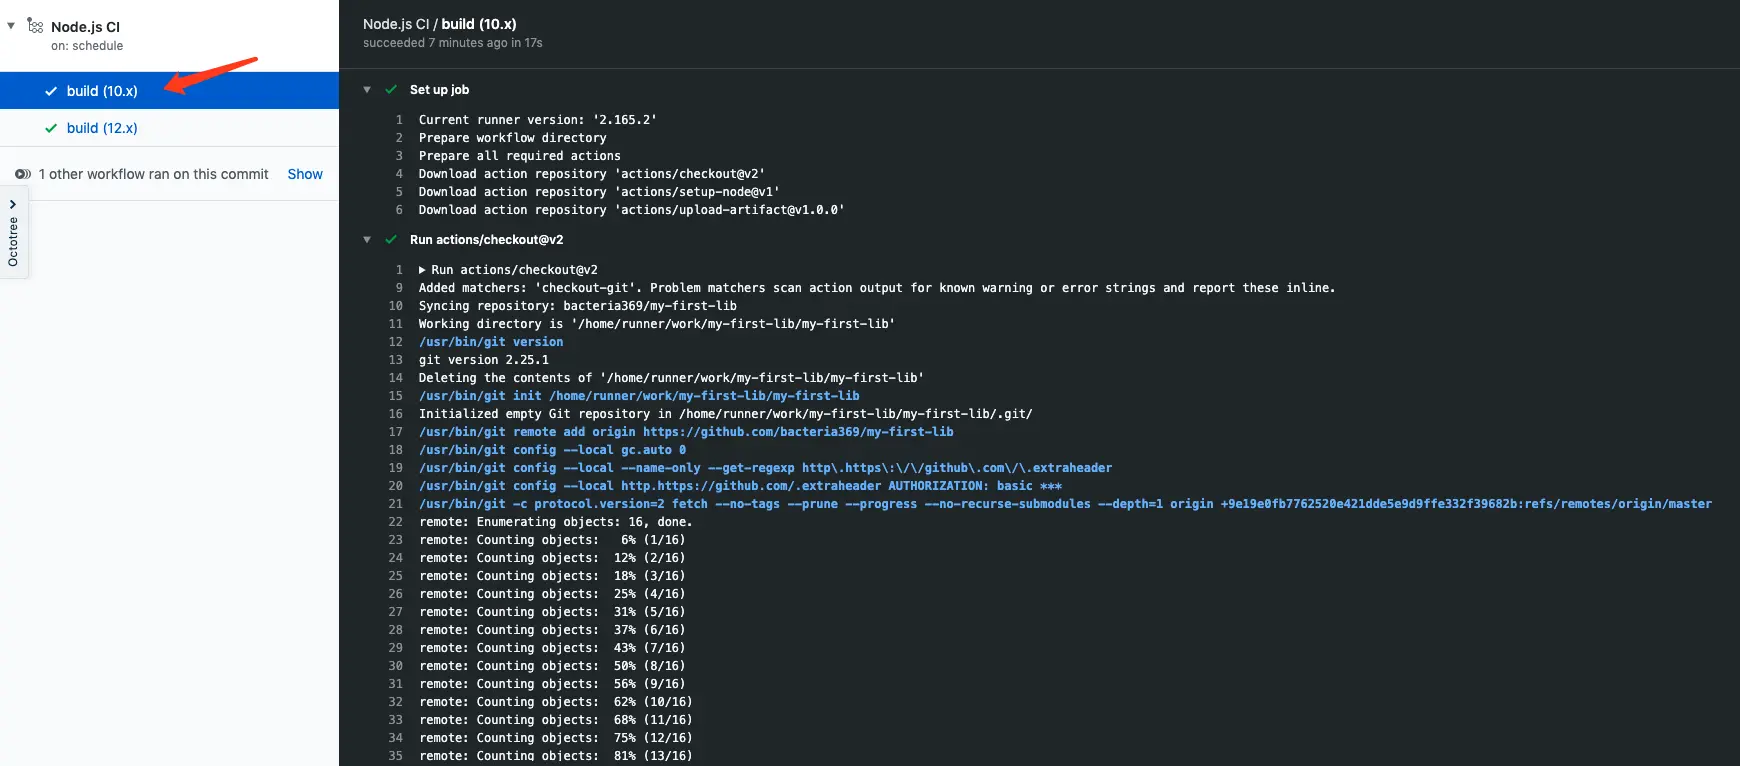Image resolution: width=1740 pixels, height=766 pixels.
Task: Select the build (10.x) job
Action: 169,91
